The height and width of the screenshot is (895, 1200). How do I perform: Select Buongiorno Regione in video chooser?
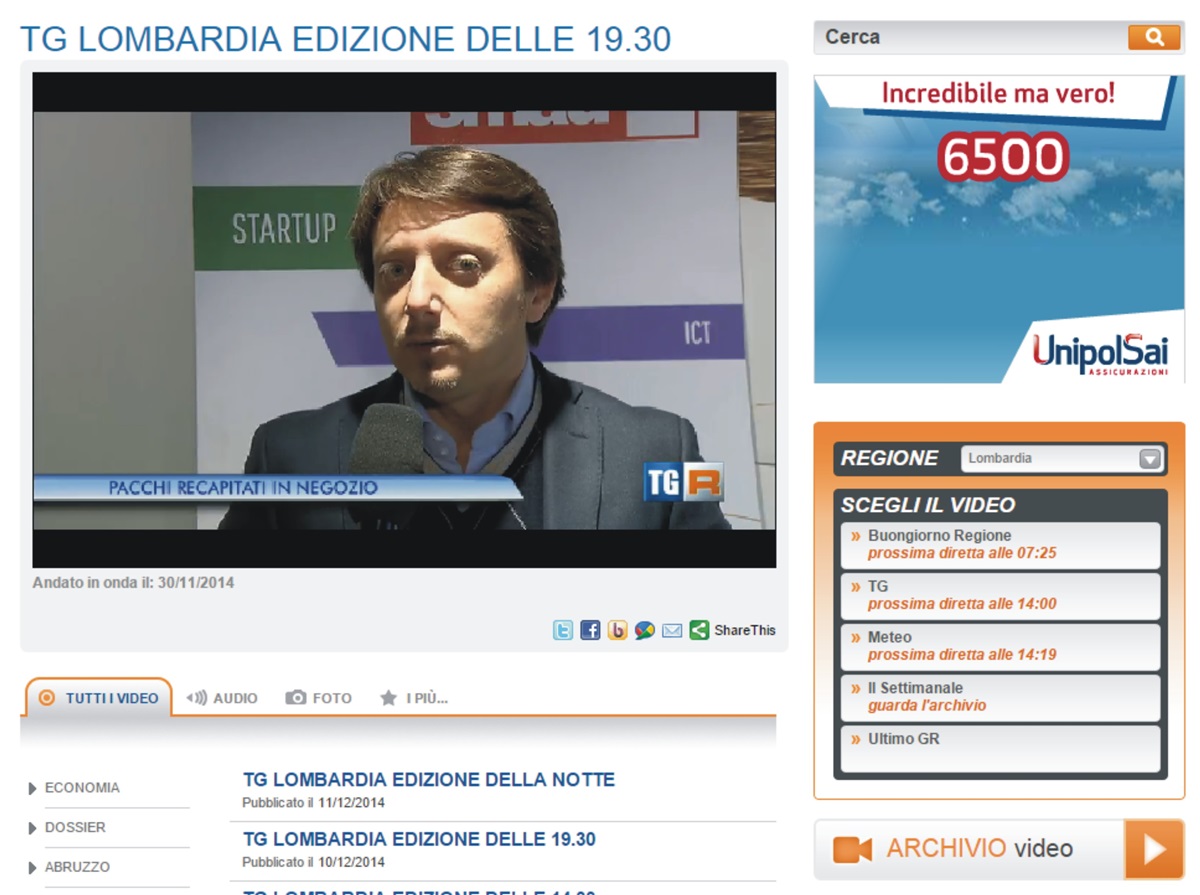tap(1000, 545)
